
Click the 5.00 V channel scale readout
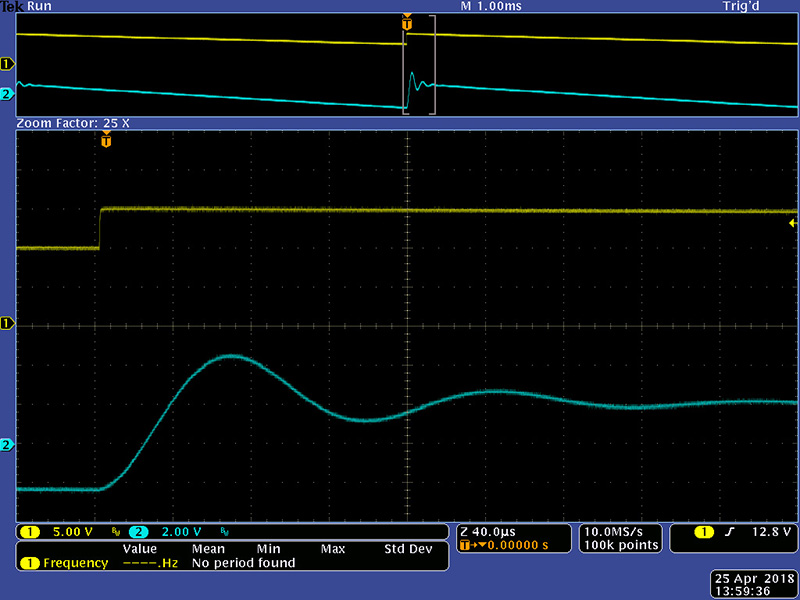pos(72,532)
